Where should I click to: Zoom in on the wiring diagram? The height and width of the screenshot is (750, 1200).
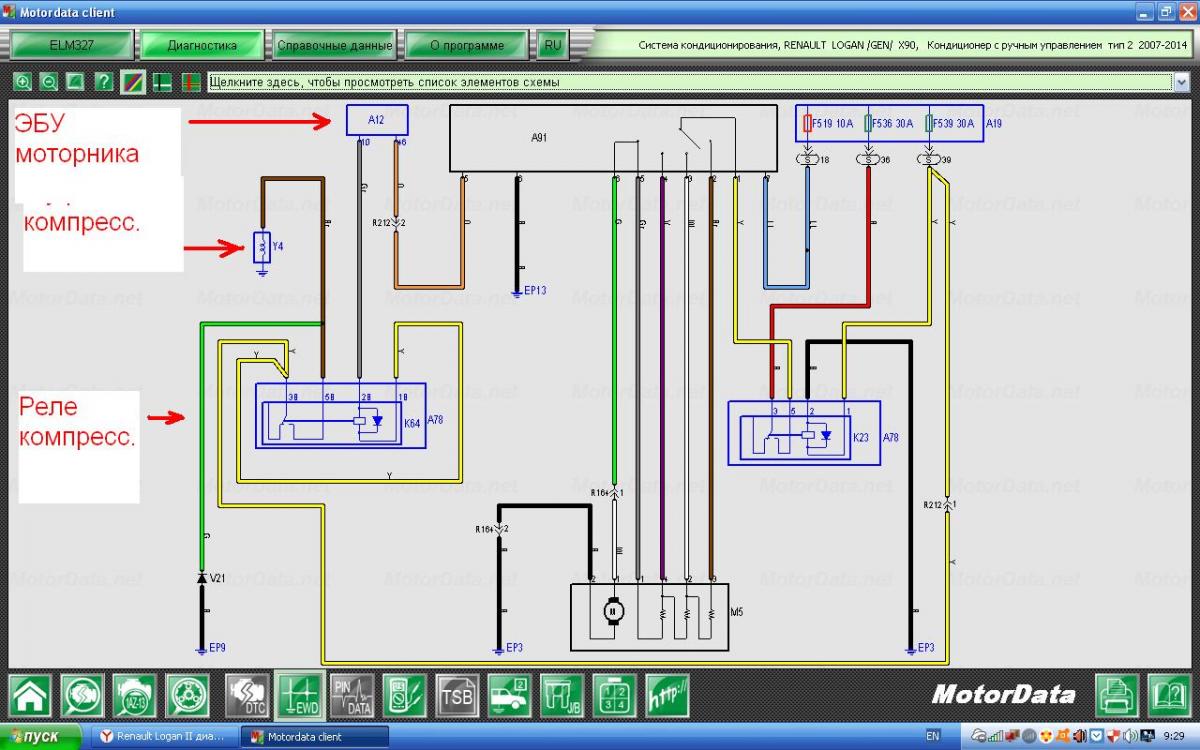(x=23, y=82)
